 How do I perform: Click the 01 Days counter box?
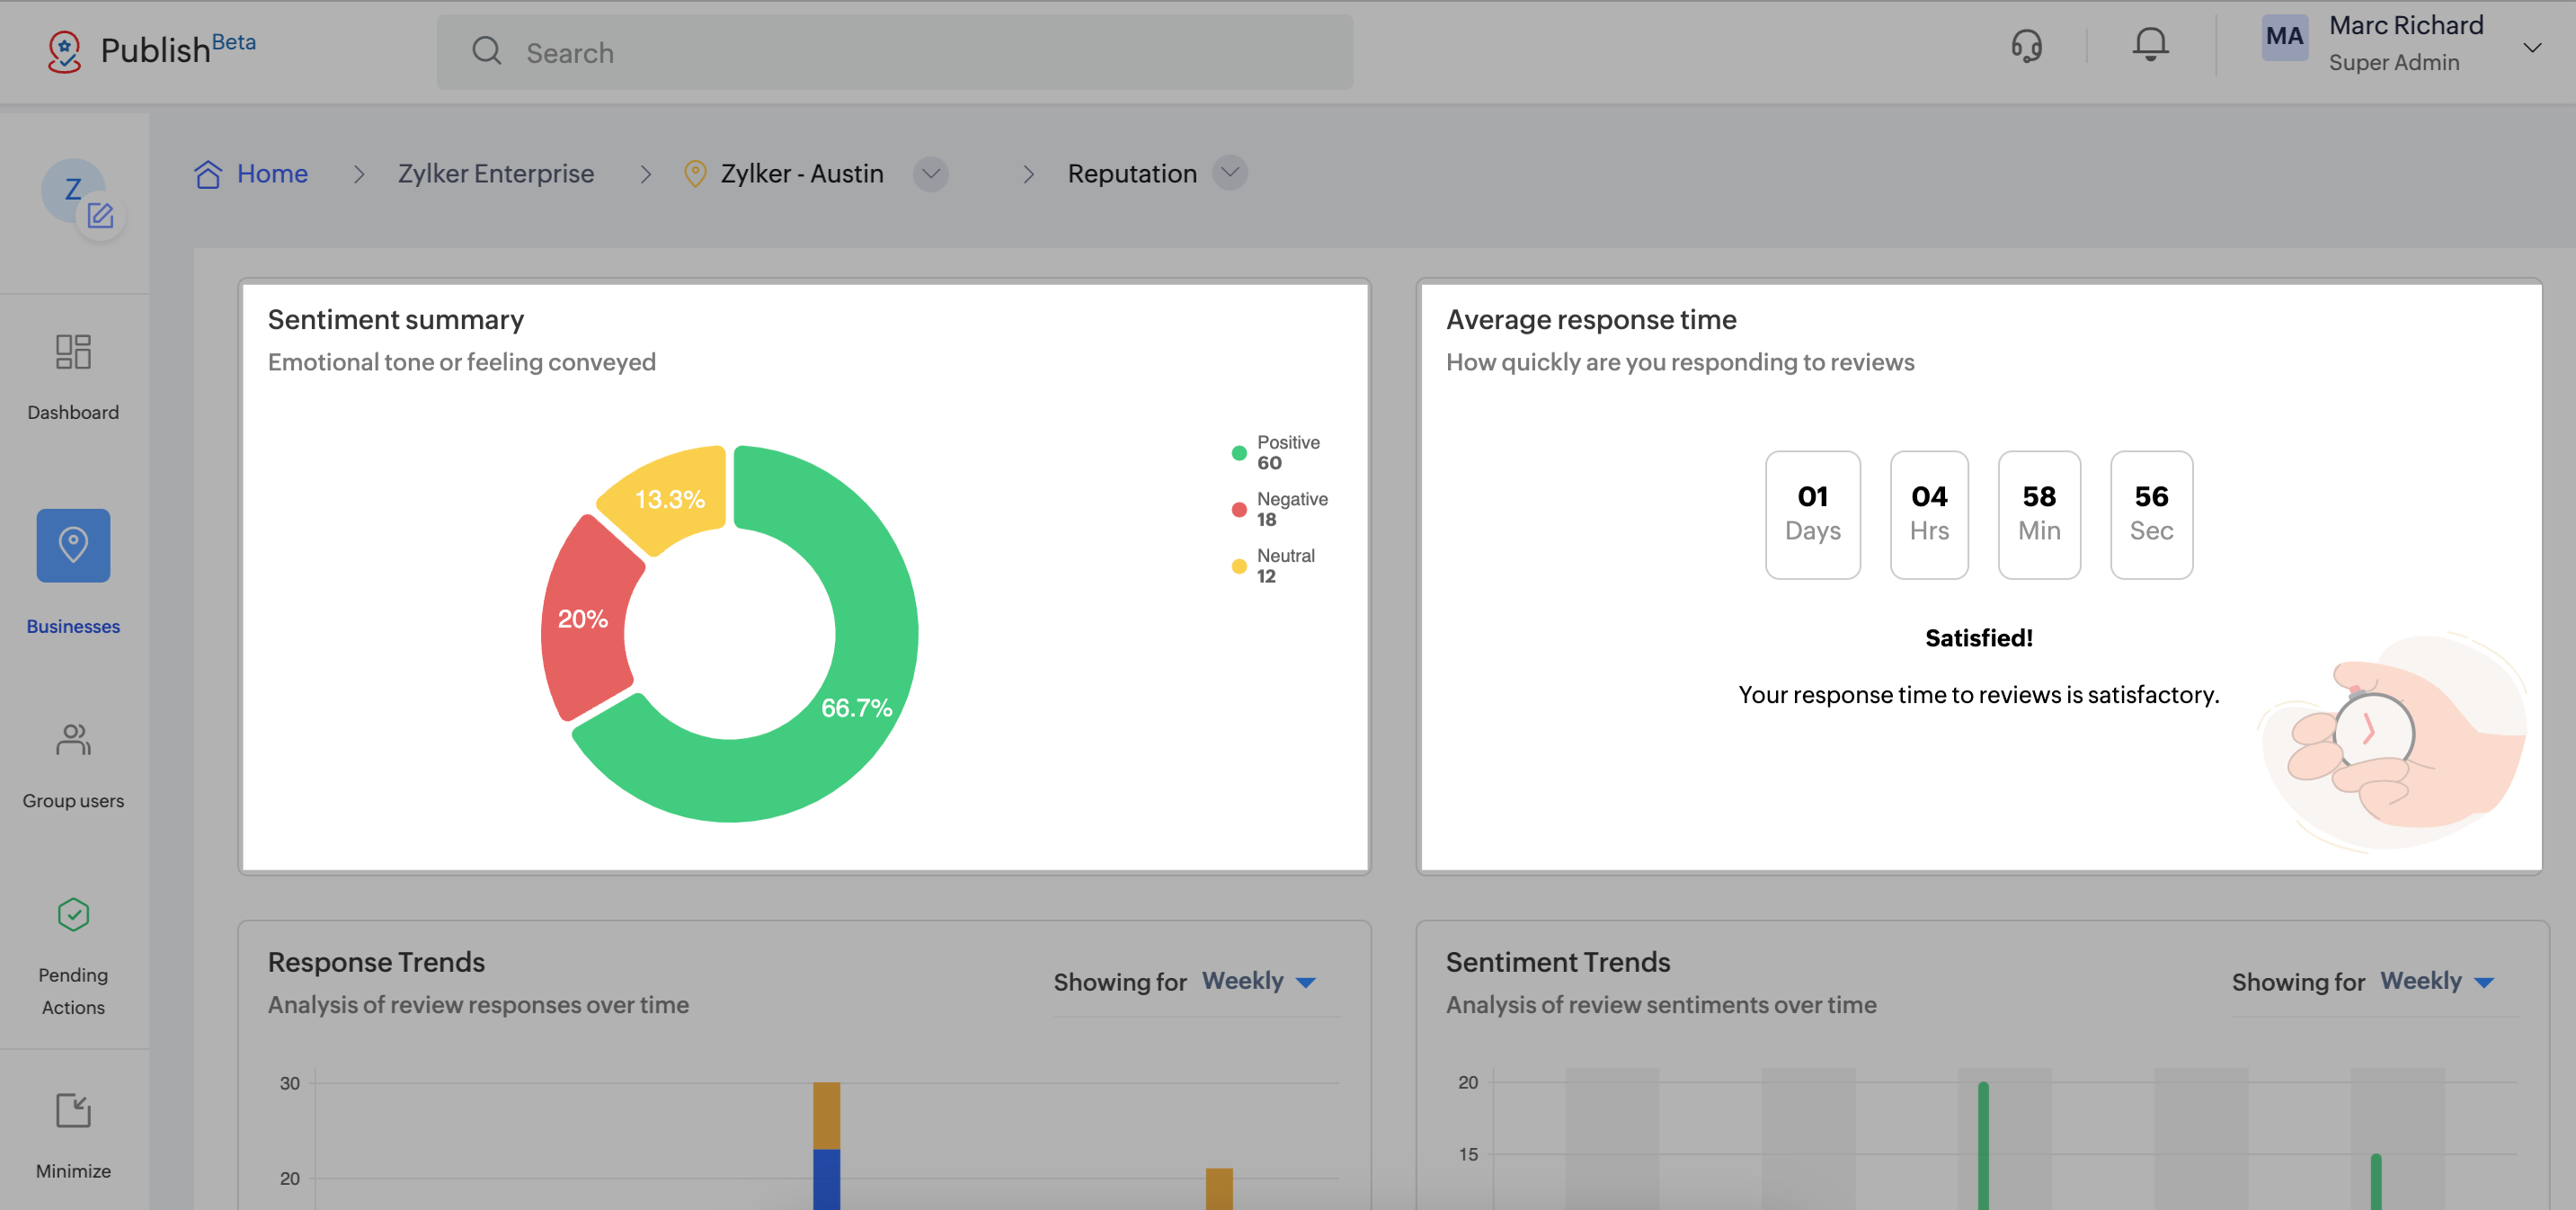[x=1812, y=514]
